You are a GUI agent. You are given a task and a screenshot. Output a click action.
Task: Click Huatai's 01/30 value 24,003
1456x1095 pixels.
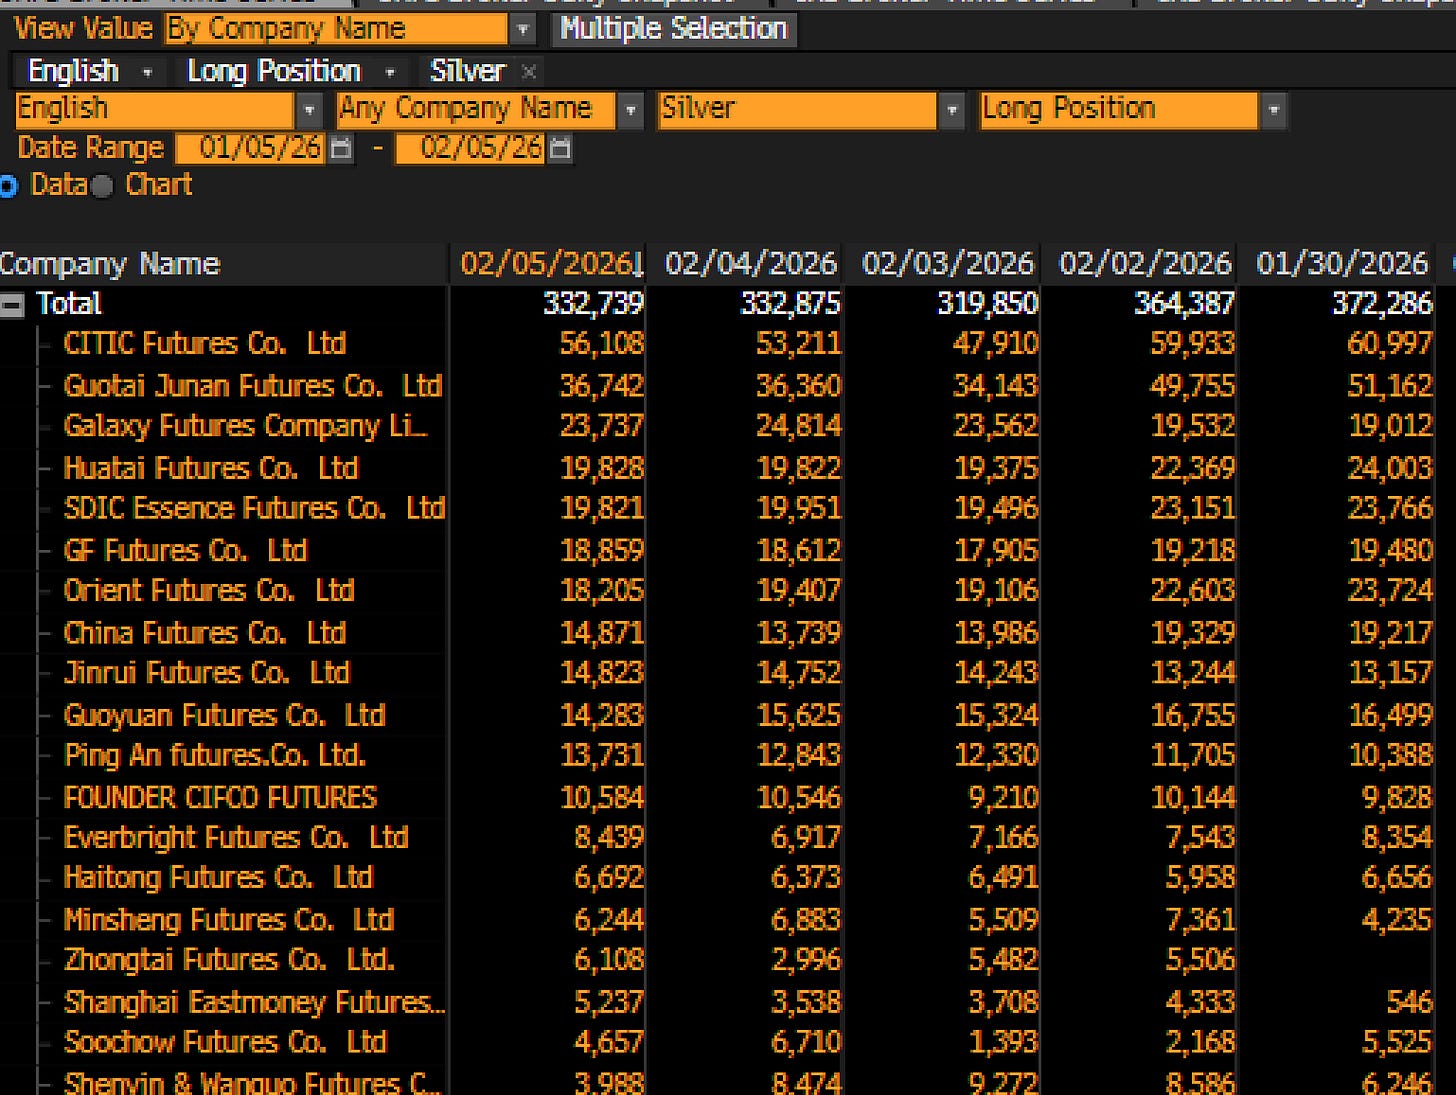click(1390, 468)
